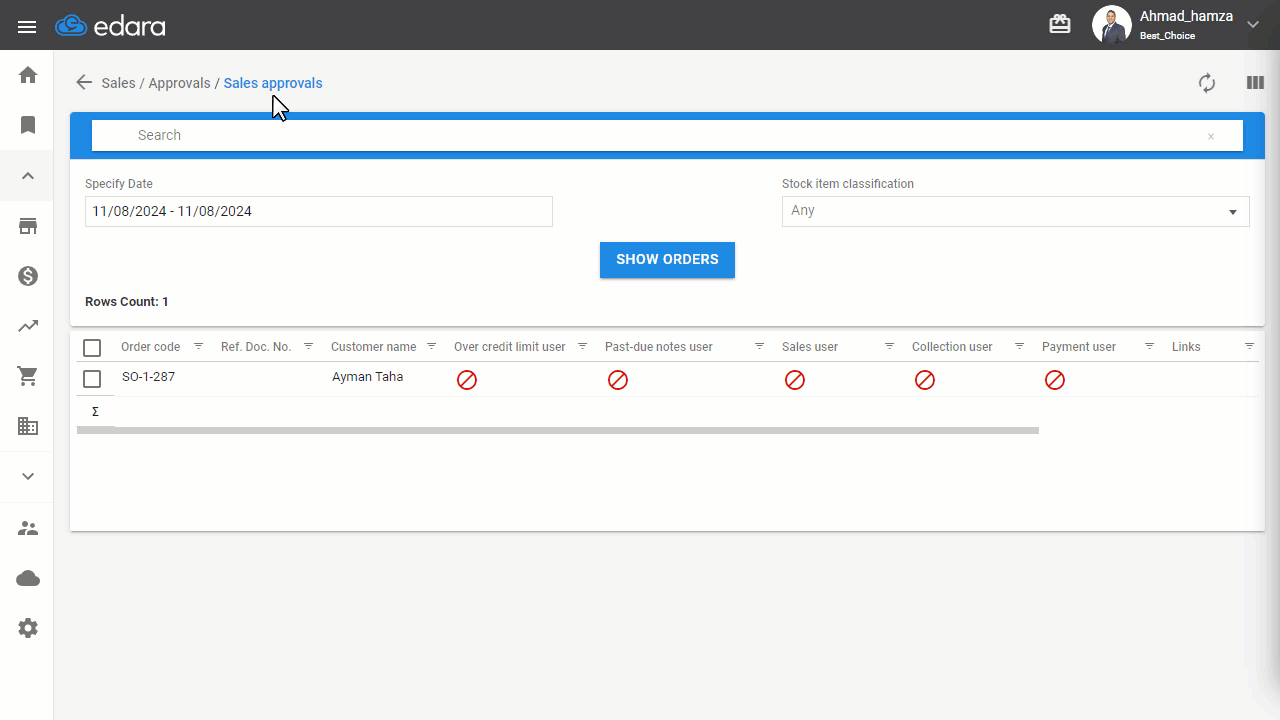Click the SO-1-287 order code
This screenshot has height=720, width=1280.
(x=148, y=377)
